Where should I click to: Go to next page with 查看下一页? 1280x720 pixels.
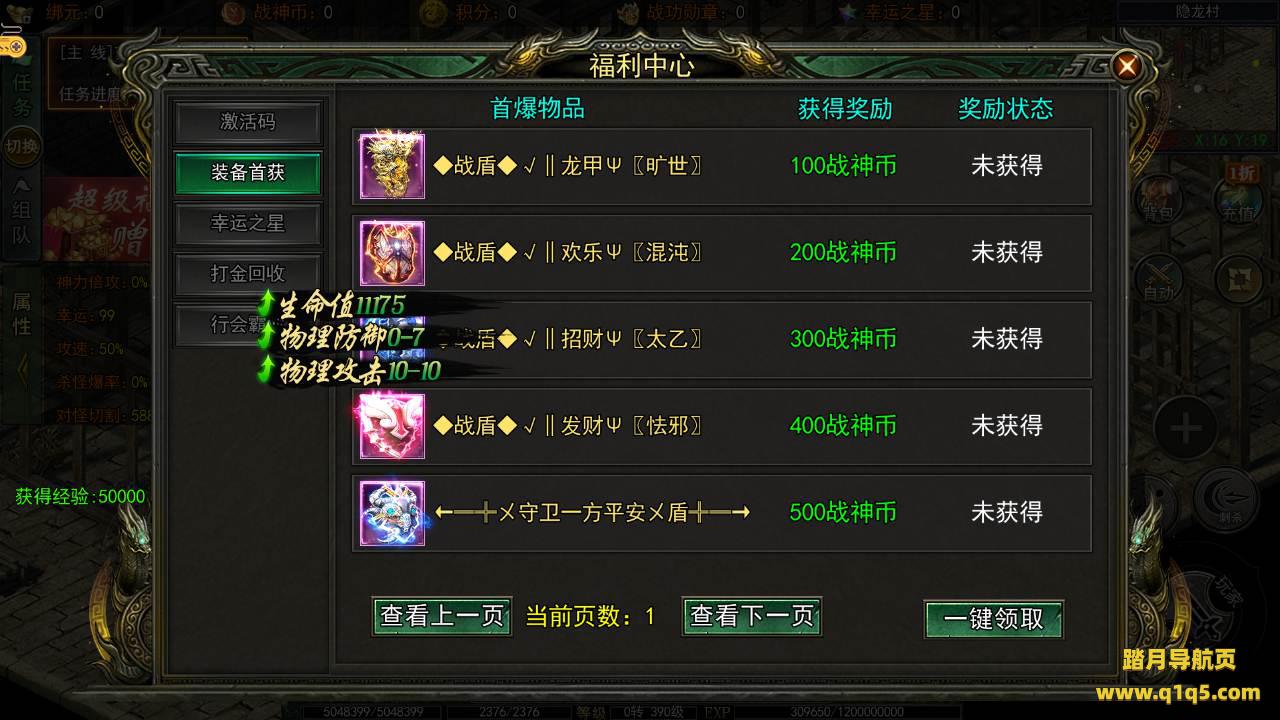click(x=752, y=616)
